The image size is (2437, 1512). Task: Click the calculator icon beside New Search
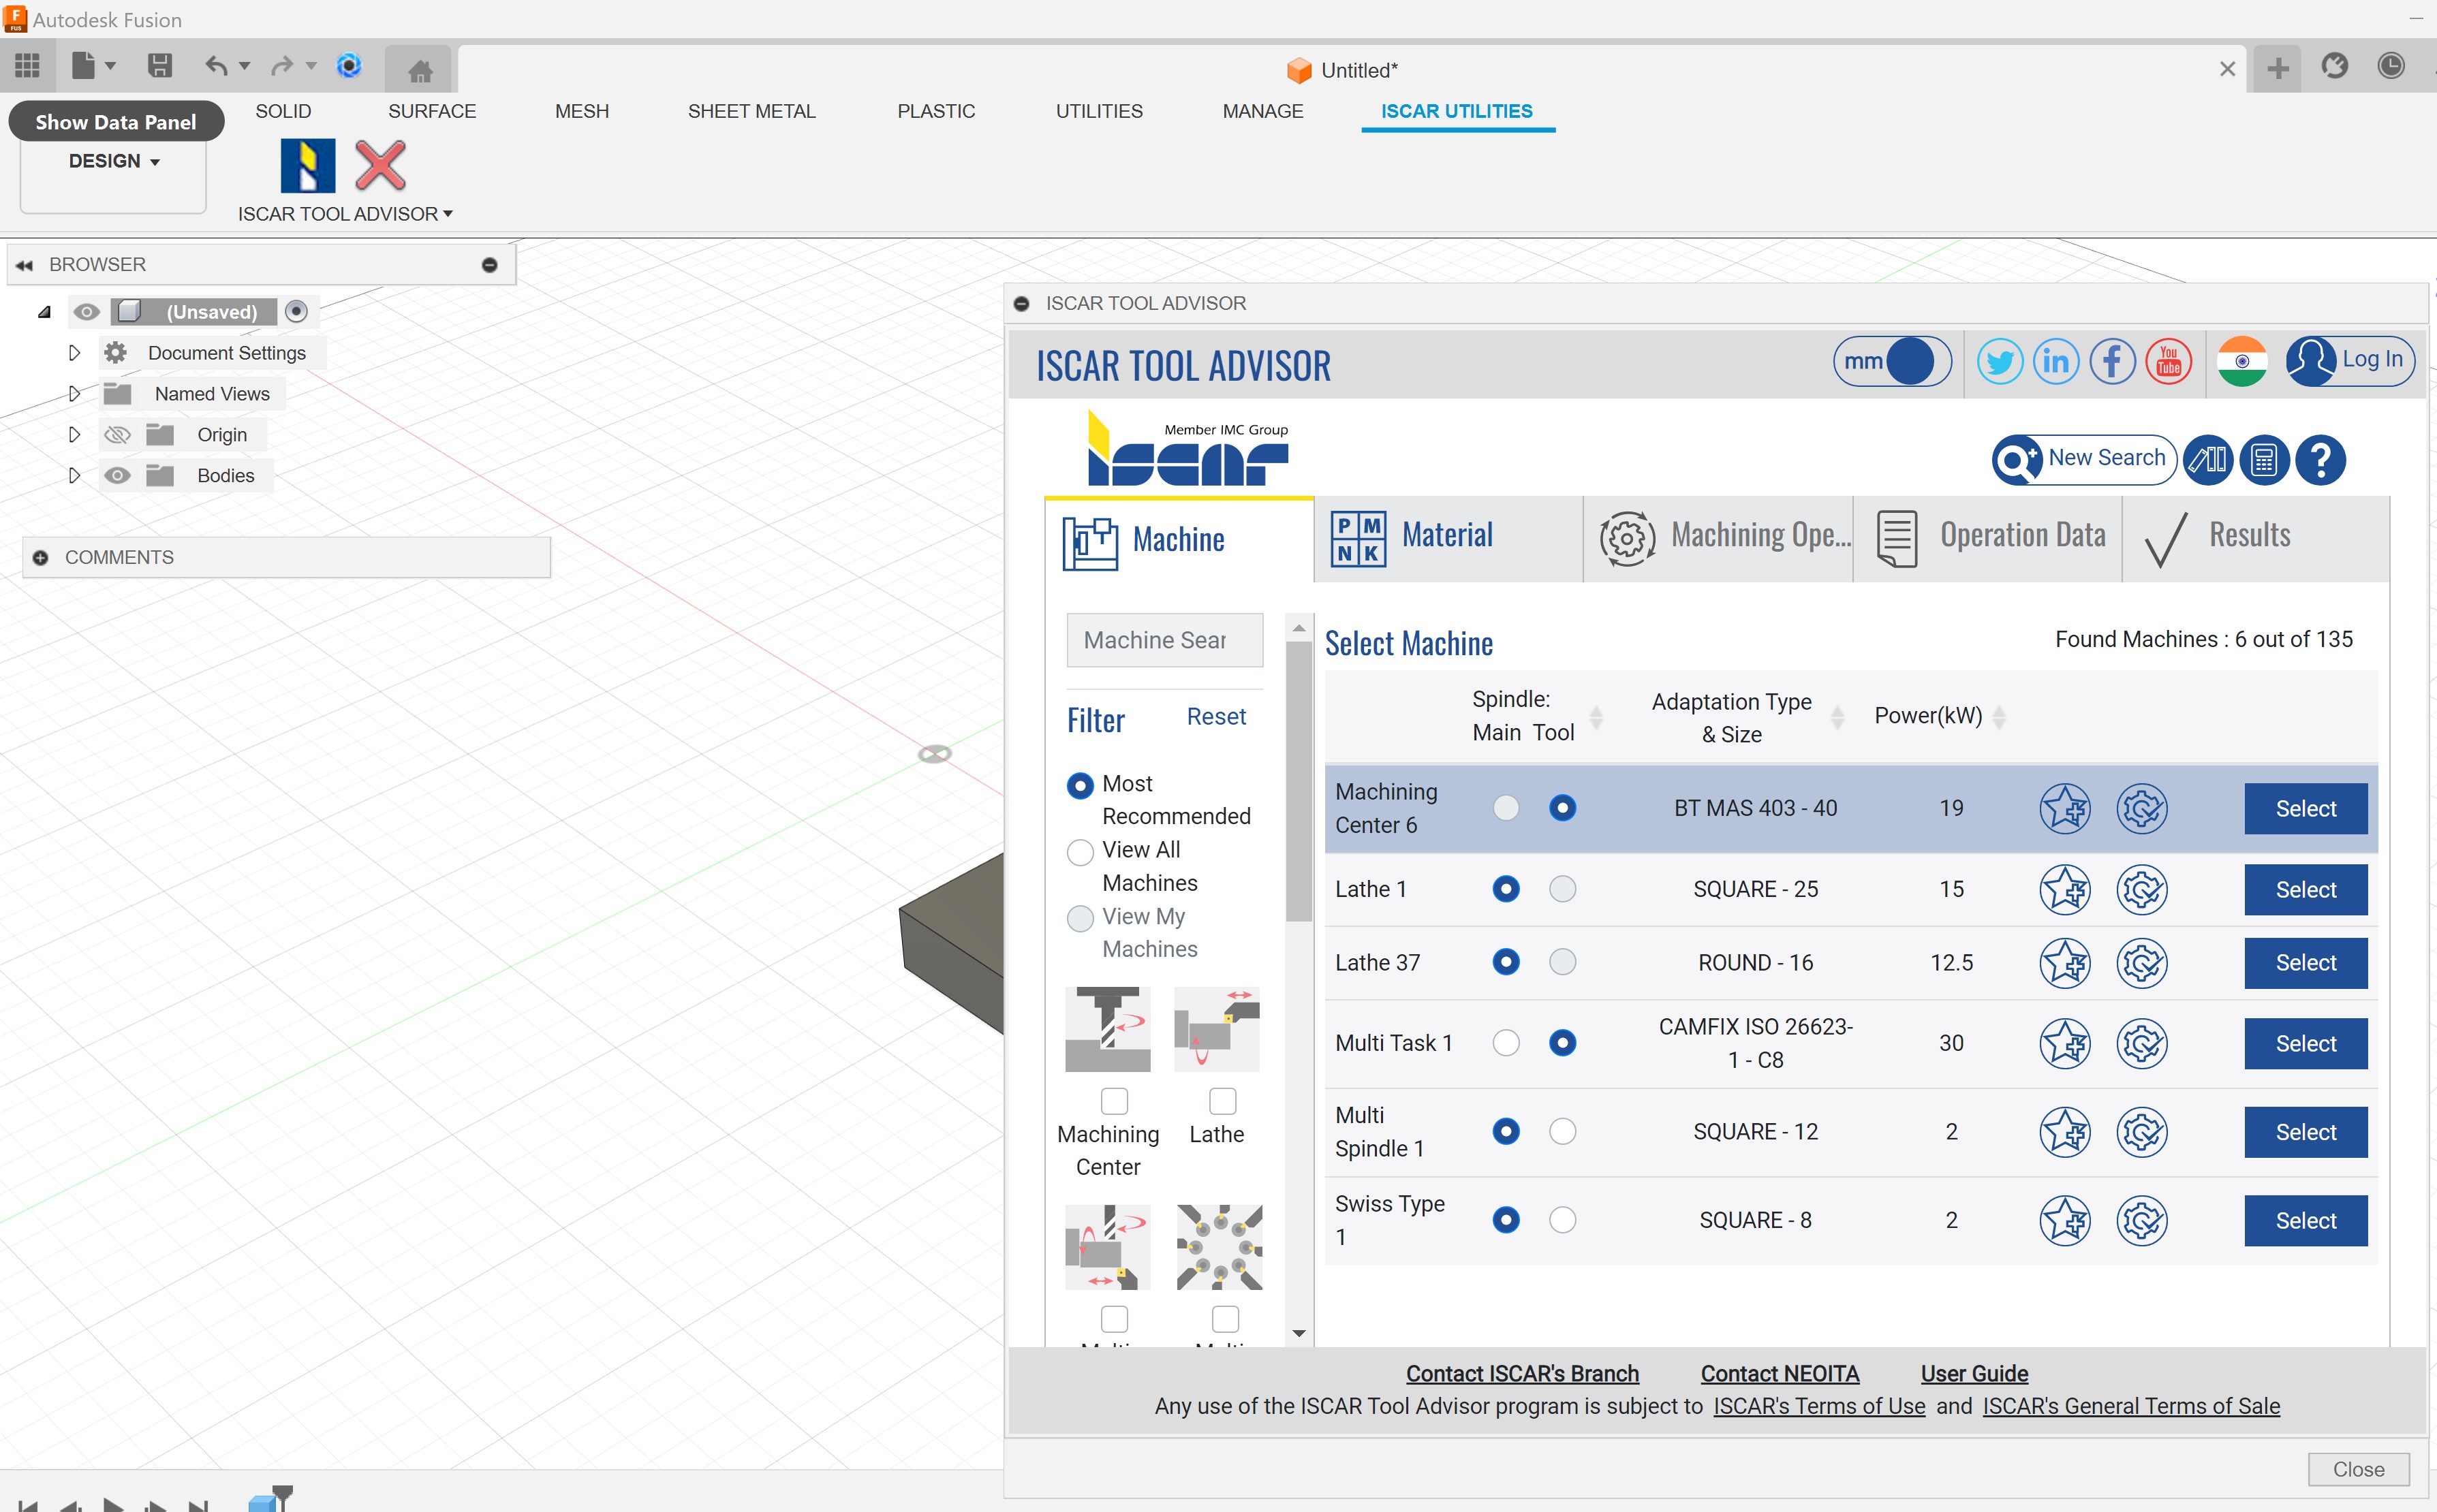[x=2264, y=460]
